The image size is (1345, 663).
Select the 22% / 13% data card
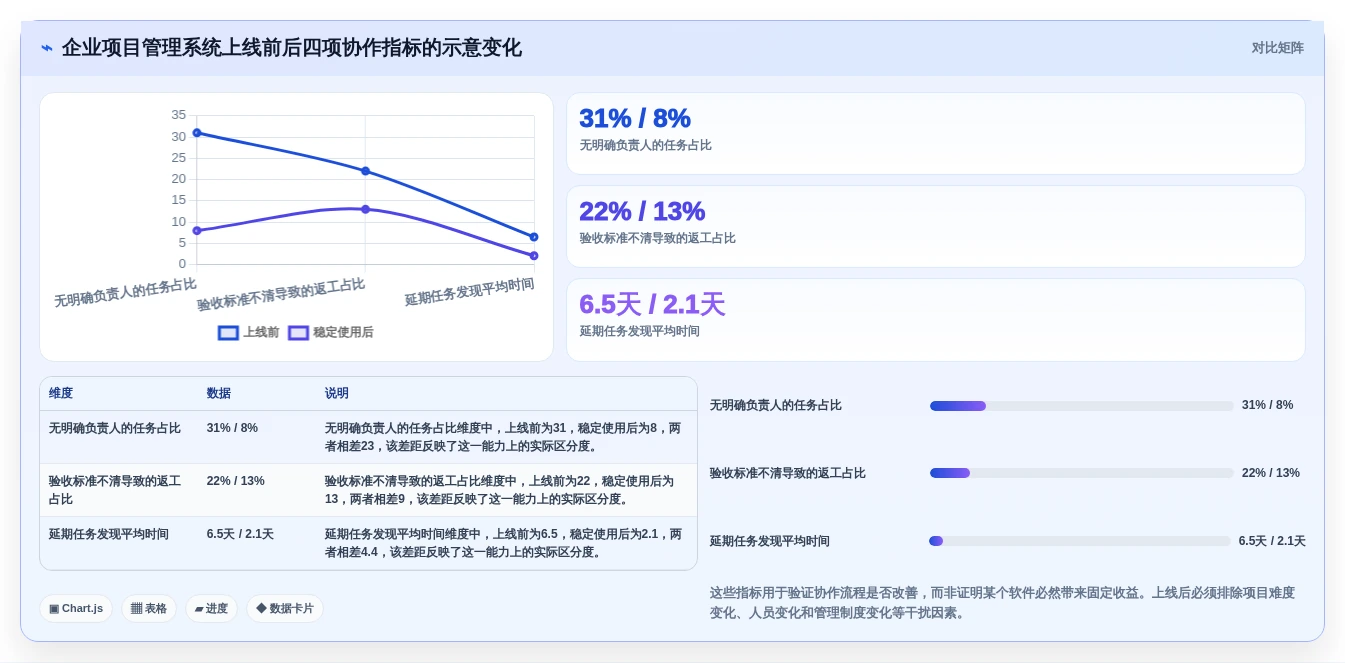tap(935, 226)
